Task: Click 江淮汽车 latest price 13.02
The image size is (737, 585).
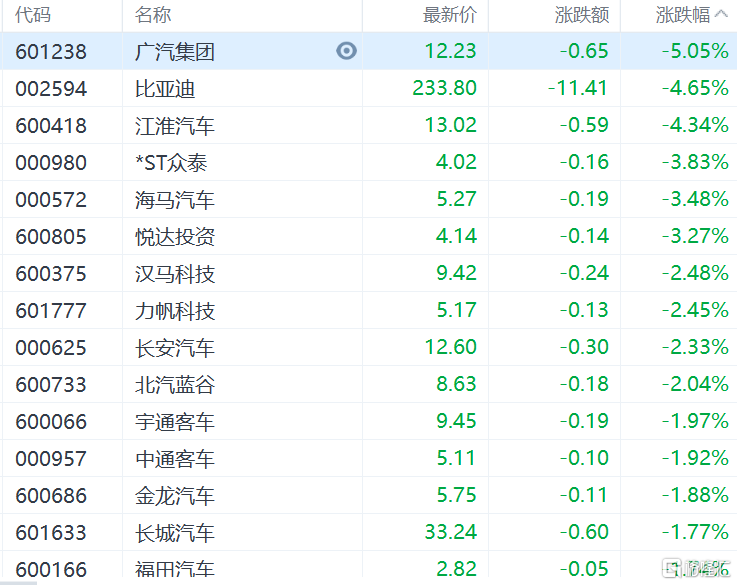Action: point(450,125)
